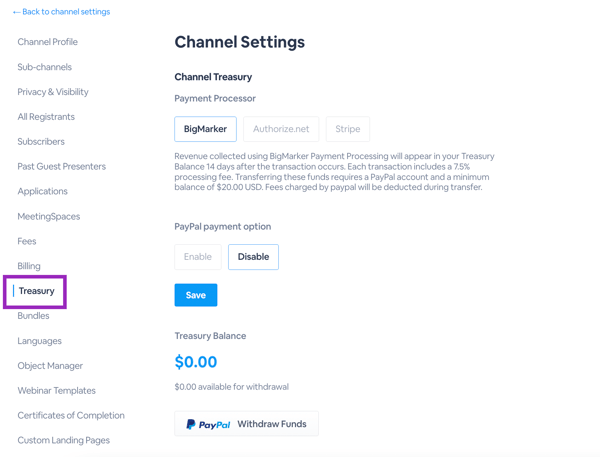Disable the PayPal payment option
Screen dimensions: 600x457
253,257
